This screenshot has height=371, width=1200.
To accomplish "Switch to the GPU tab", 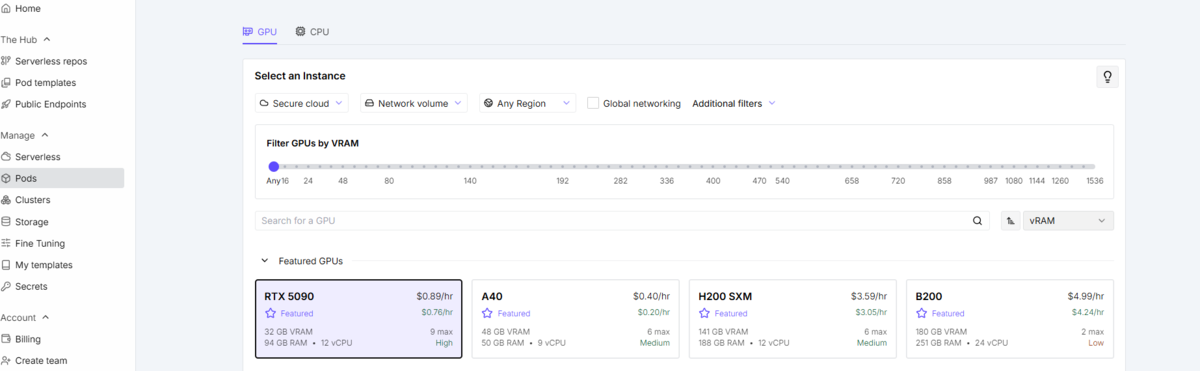I will click(260, 32).
